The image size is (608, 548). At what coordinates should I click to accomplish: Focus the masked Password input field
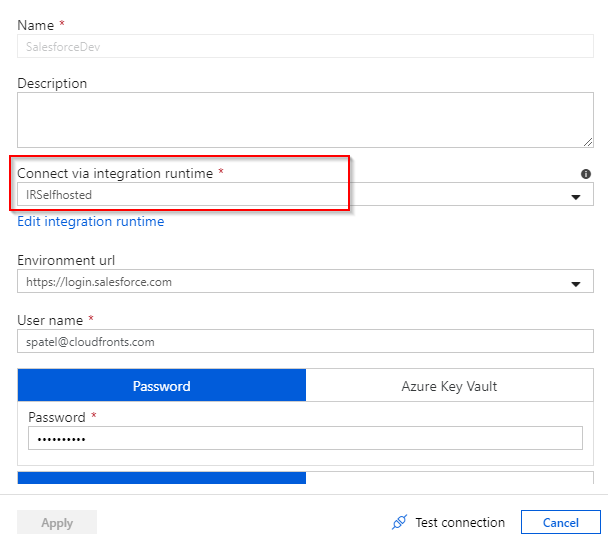305,439
